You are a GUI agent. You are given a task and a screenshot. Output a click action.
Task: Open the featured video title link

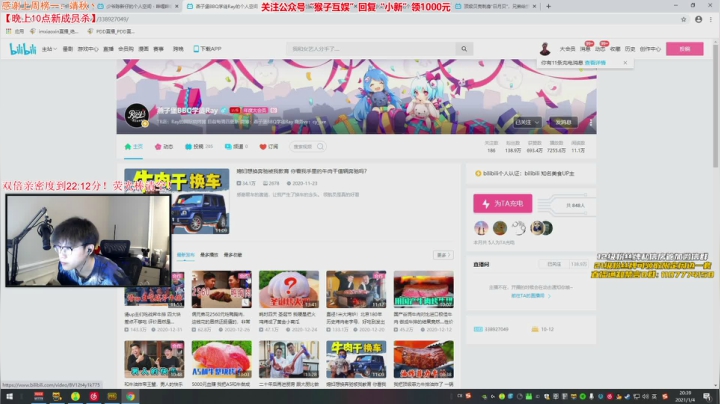[302, 171]
